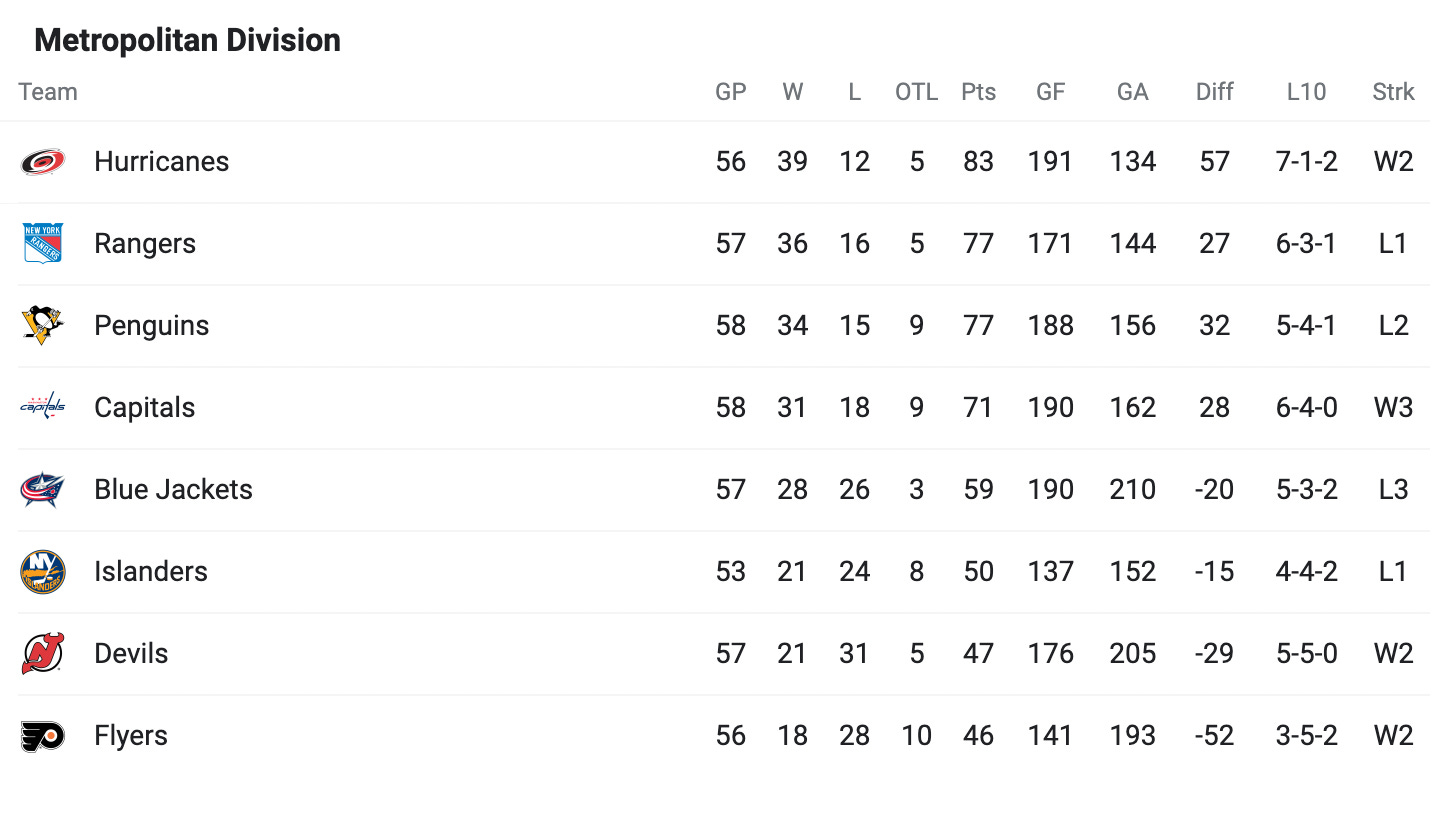Click the Flyers team name
Image resolution: width=1448 pixels, height=816 pixels.
point(131,736)
